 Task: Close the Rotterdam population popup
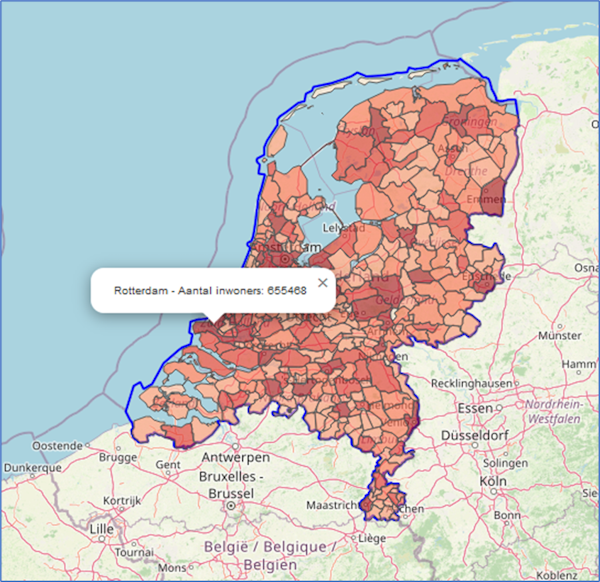click(x=322, y=283)
